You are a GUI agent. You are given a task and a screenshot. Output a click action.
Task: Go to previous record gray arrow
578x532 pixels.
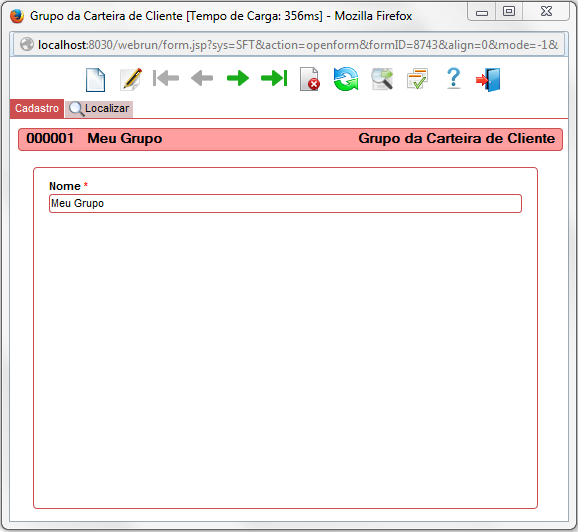pos(202,78)
